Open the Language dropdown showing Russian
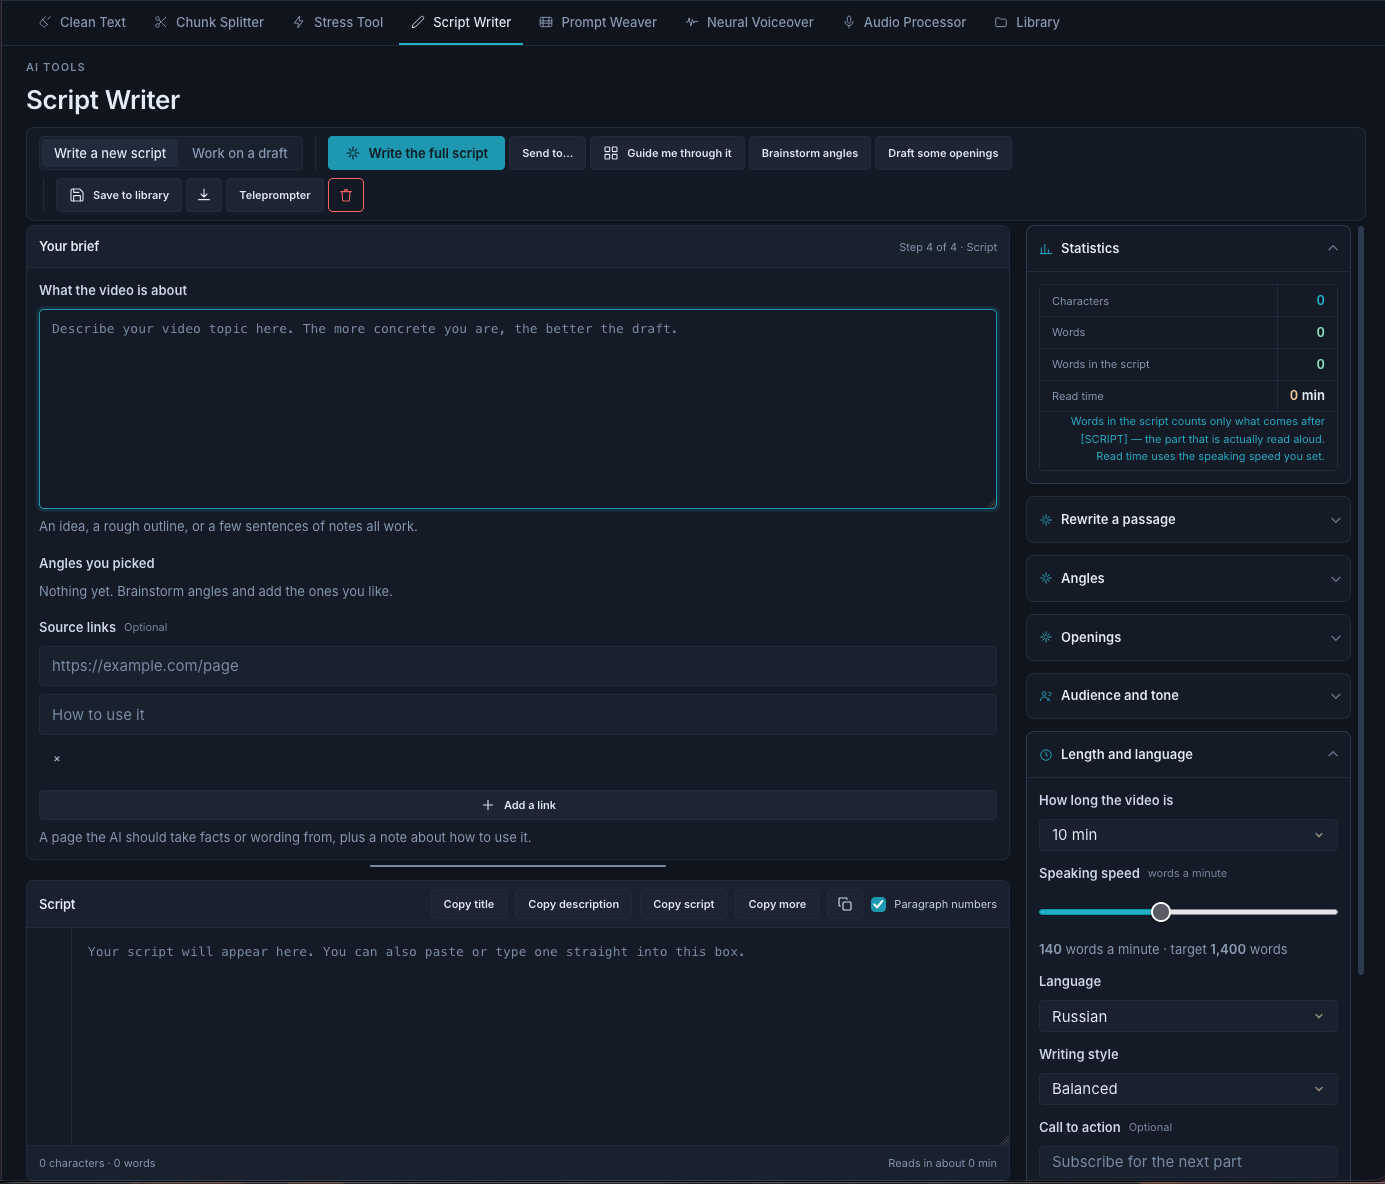This screenshot has width=1385, height=1184. coord(1188,1017)
